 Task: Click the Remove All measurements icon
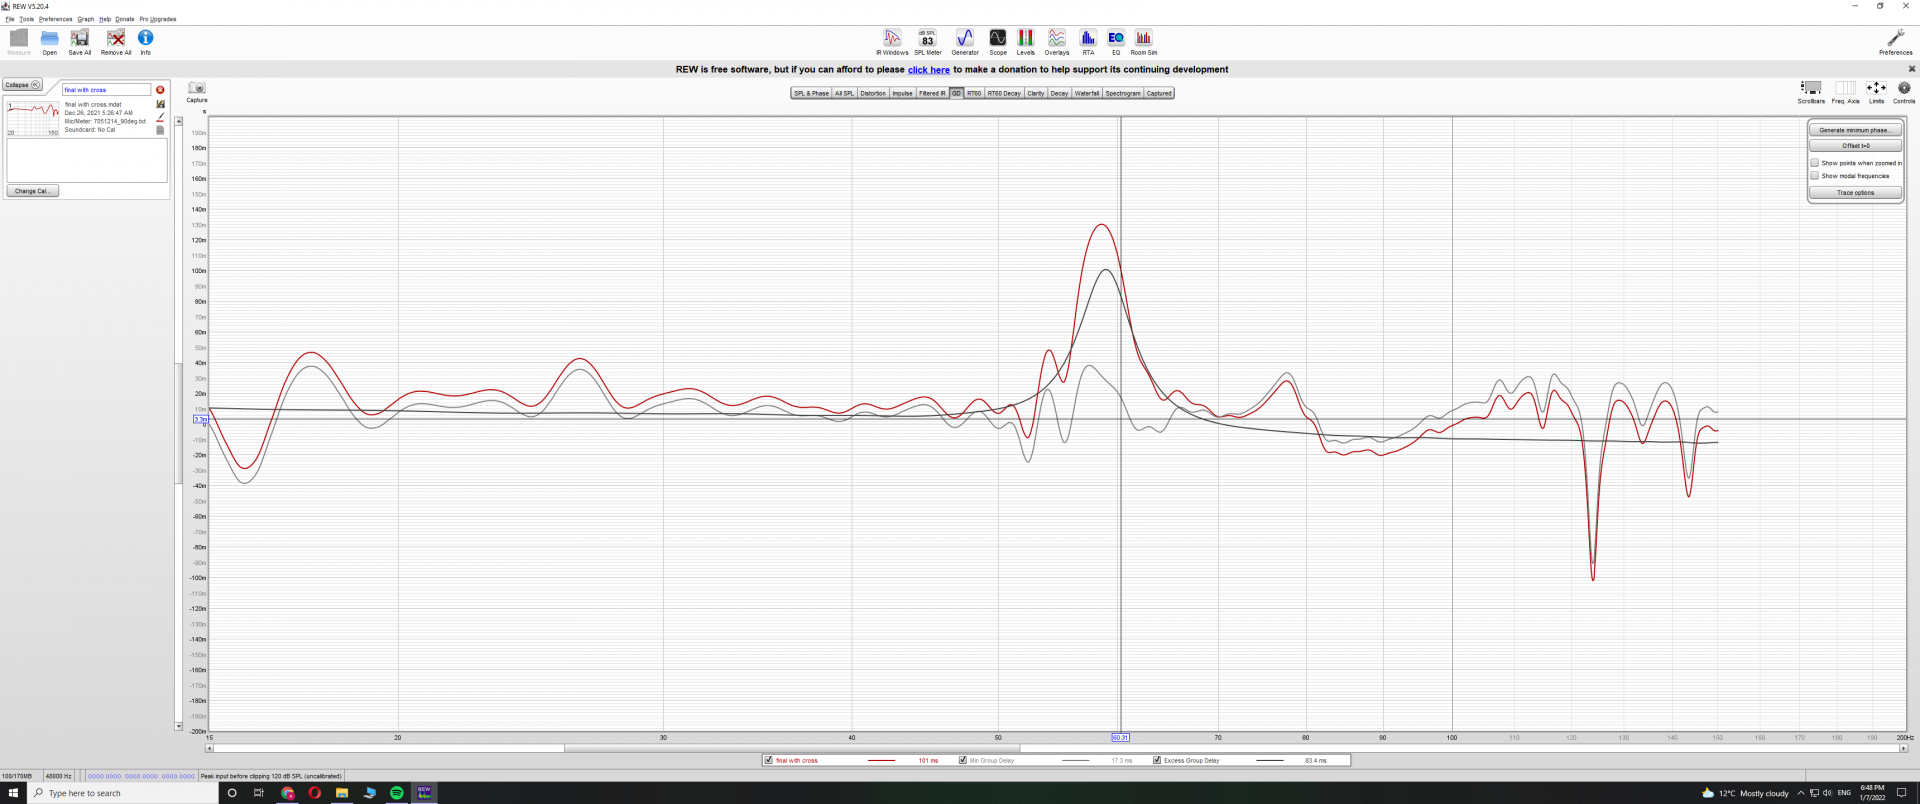116,39
